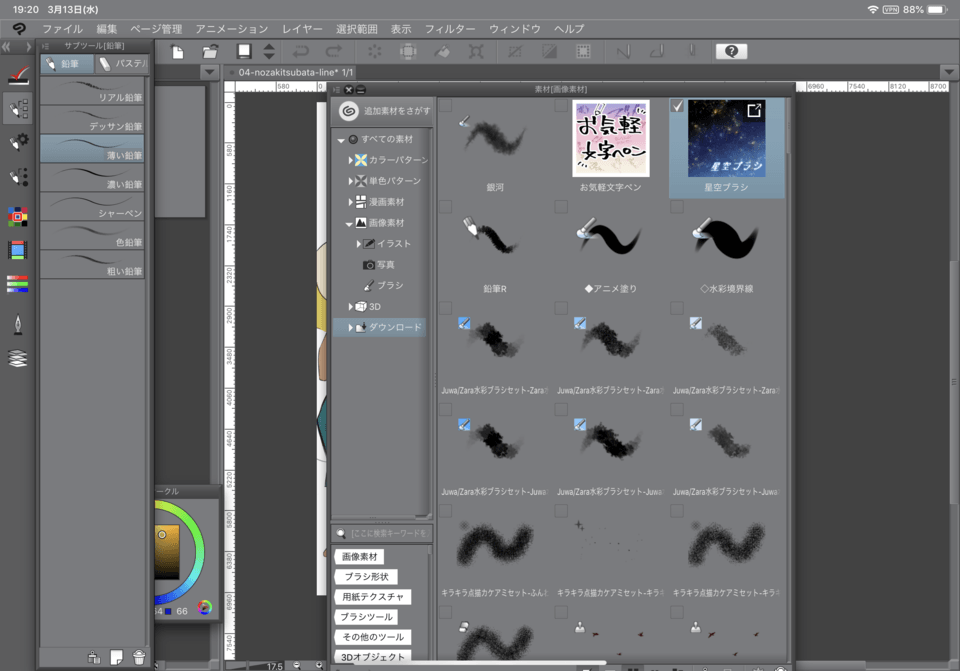Viewport: 960px width, 671px height.
Task: Click the canvas zoom slider showing 17.5
Action: [255, 665]
